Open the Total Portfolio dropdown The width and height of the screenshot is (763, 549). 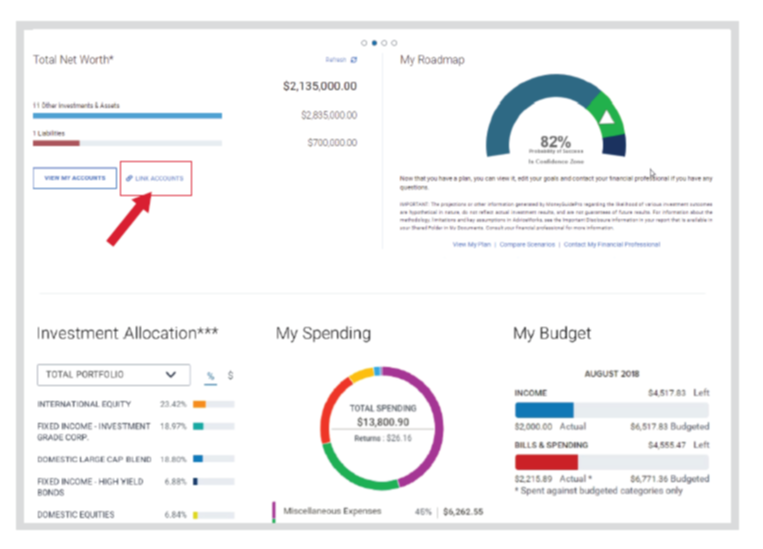click(x=112, y=375)
